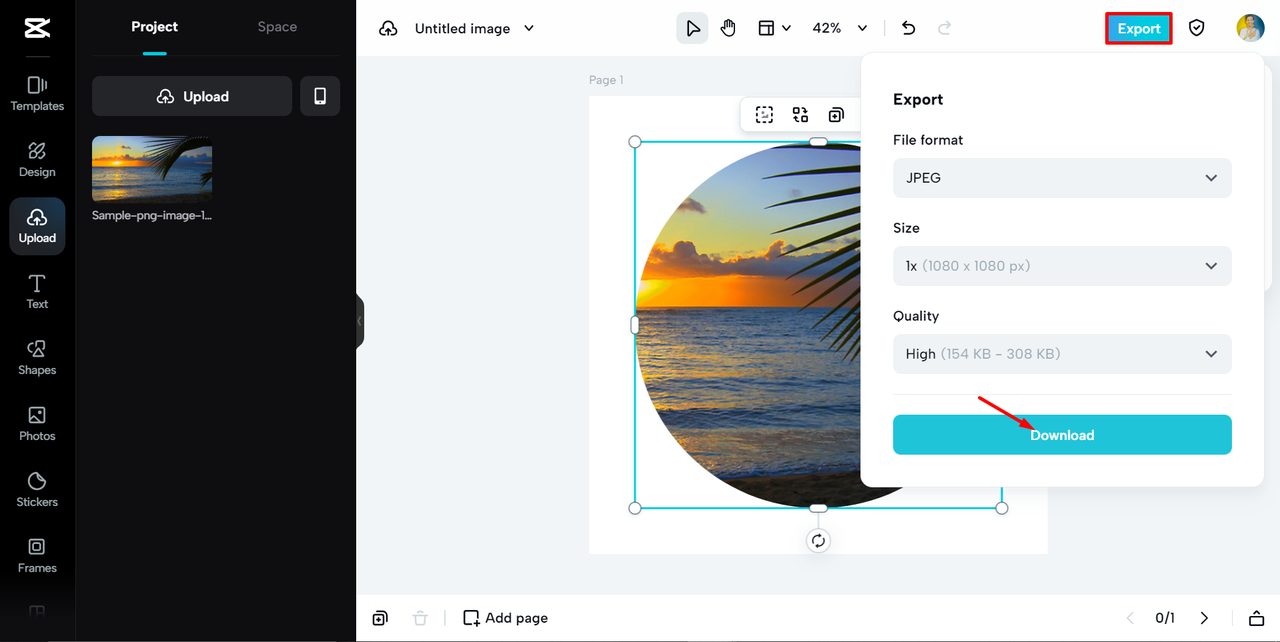Open the layout resize dropdown
Viewport: 1280px width, 642px height.
coord(774,28)
